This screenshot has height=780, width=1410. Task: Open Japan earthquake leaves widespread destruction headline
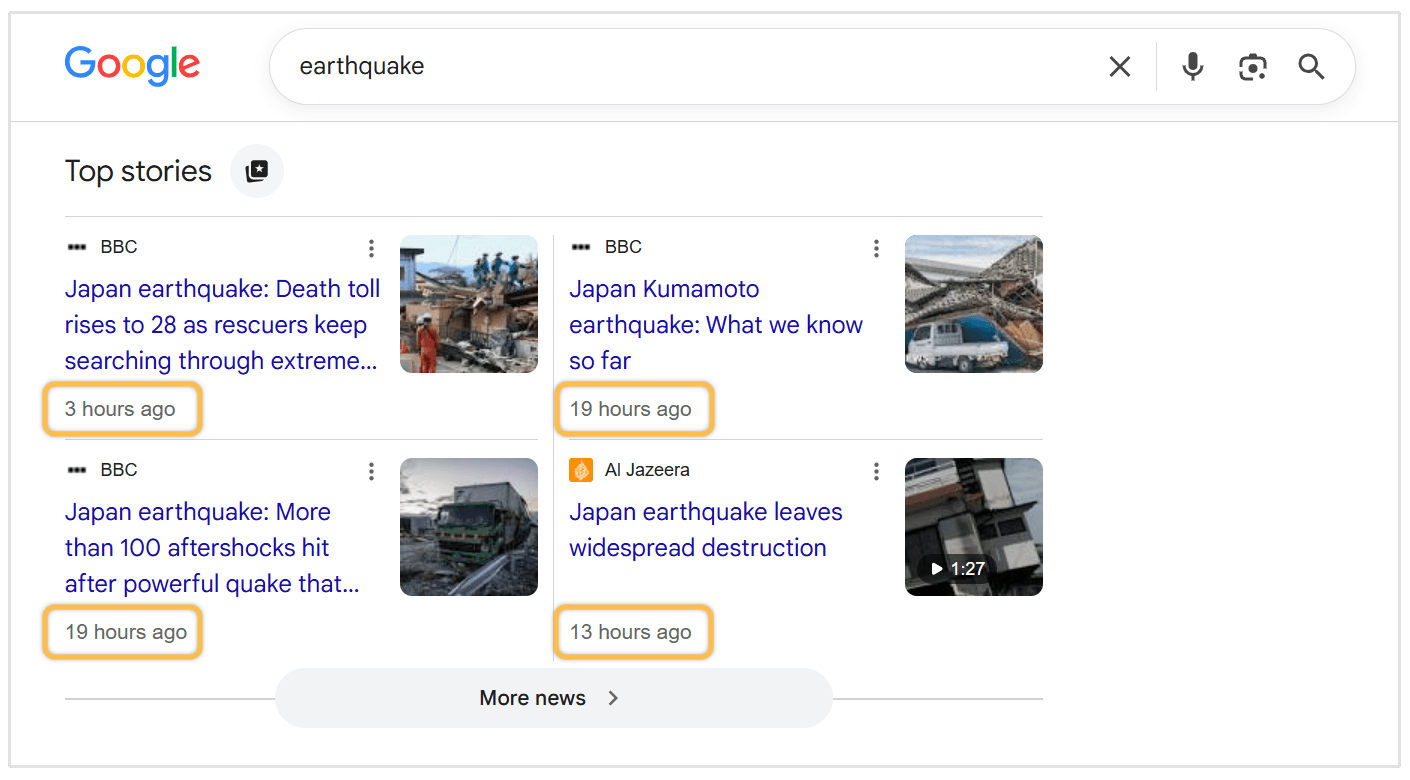(x=706, y=530)
